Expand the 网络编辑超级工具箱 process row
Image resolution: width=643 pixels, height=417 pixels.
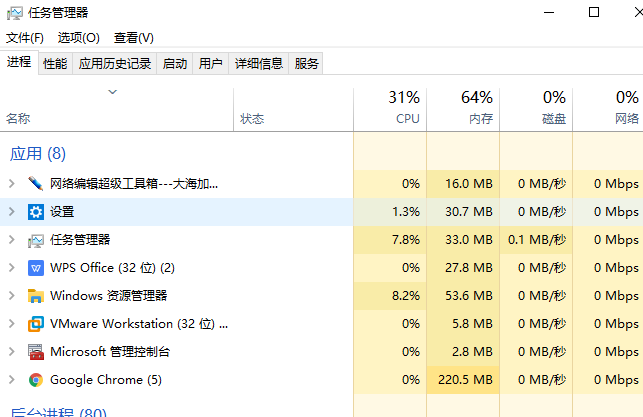pos(11,184)
